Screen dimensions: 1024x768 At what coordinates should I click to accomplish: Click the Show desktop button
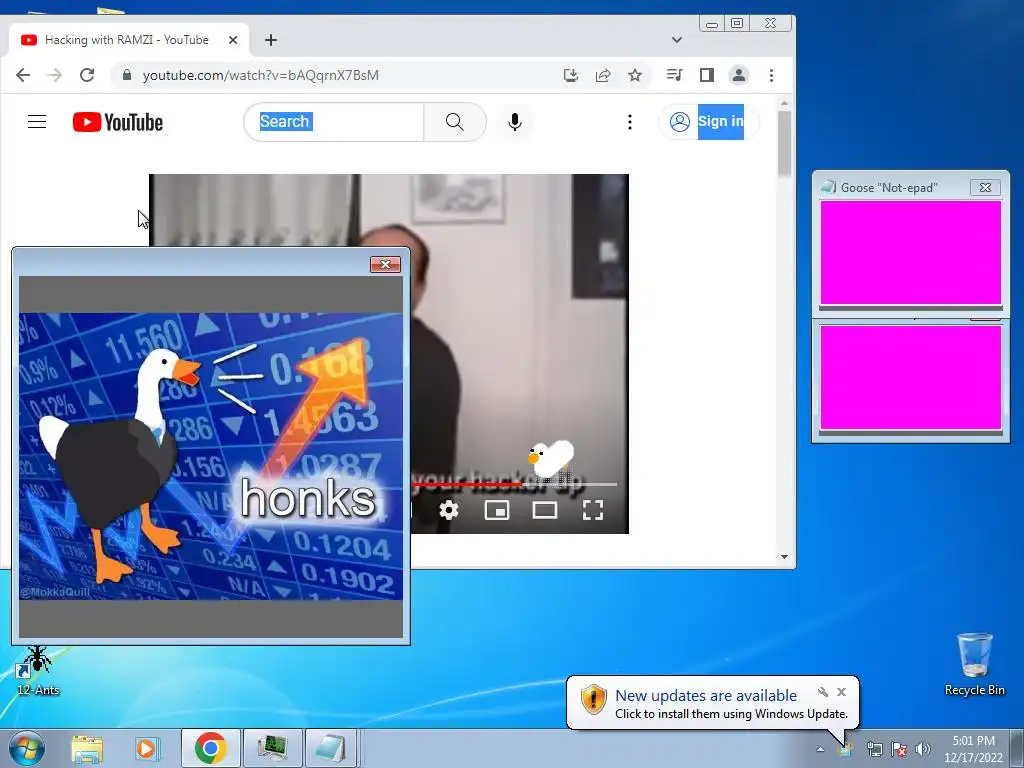pyautogui.click(x=1017, y=748)
